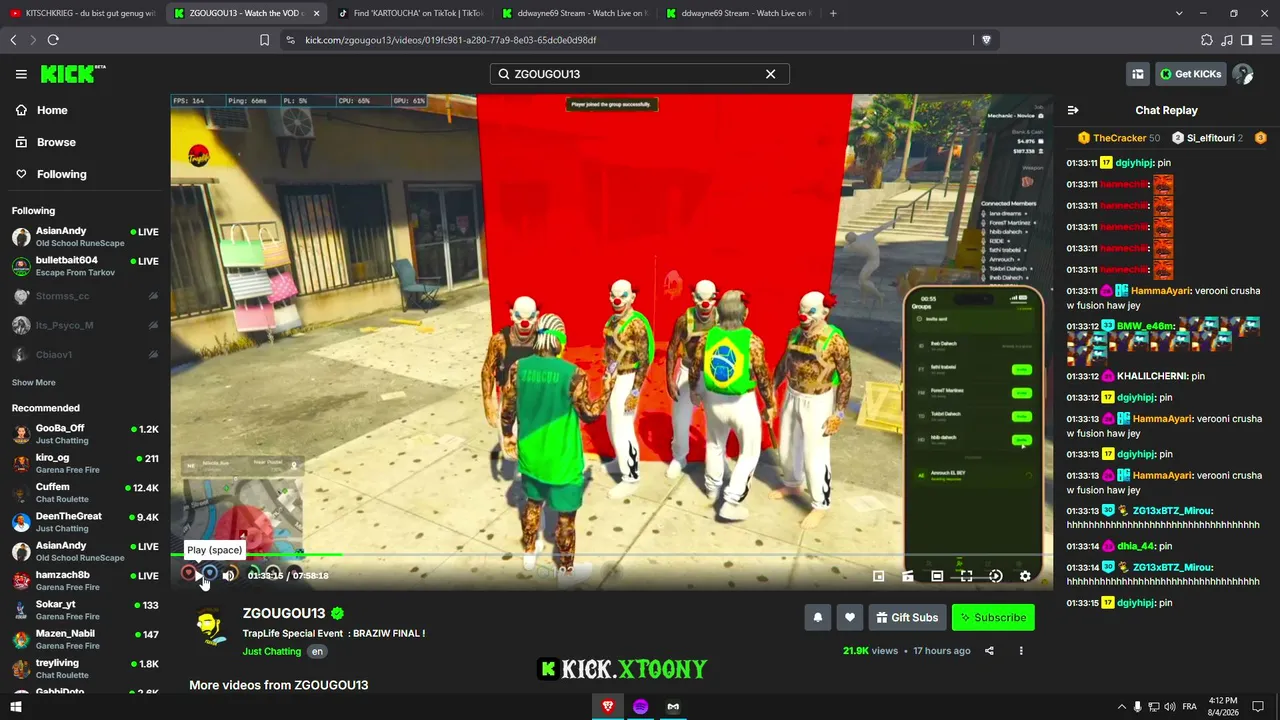This screenshot has height=720, width=1280.
Task: Switch to the first ddwayne69 Stream tab
Action: point(573,13)
